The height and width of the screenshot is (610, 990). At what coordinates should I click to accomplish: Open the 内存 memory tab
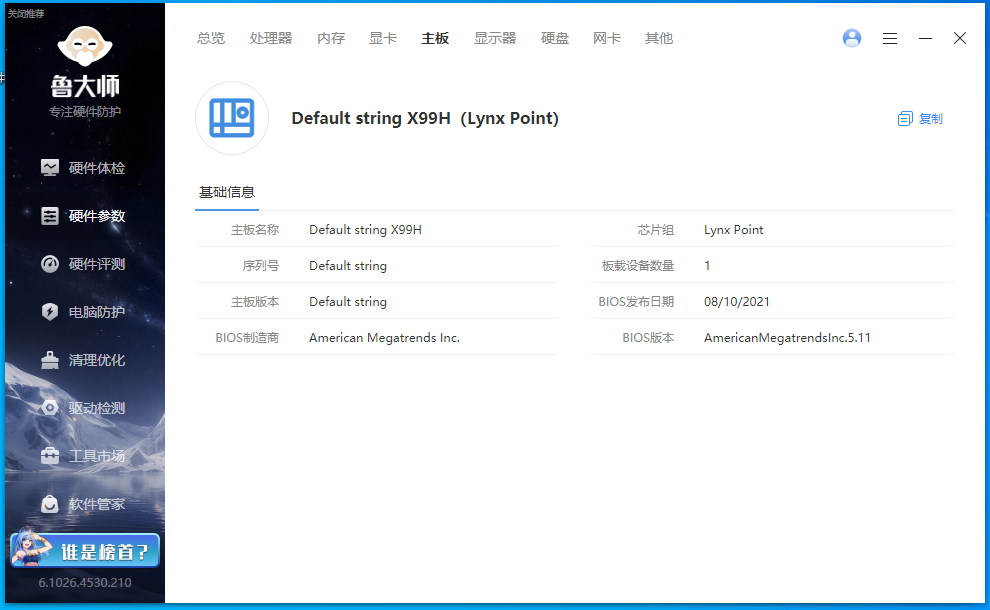point(331,38)
